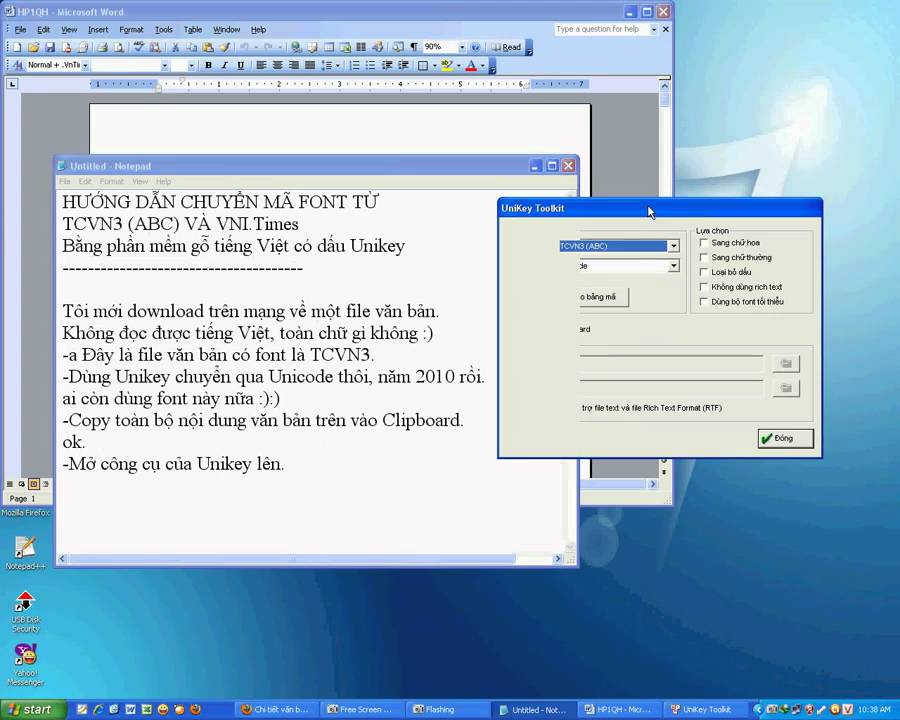Click the Numbering list icon in Word
Image resolution: width=900 pixels, height=720 pixels.
pos(355,65)
